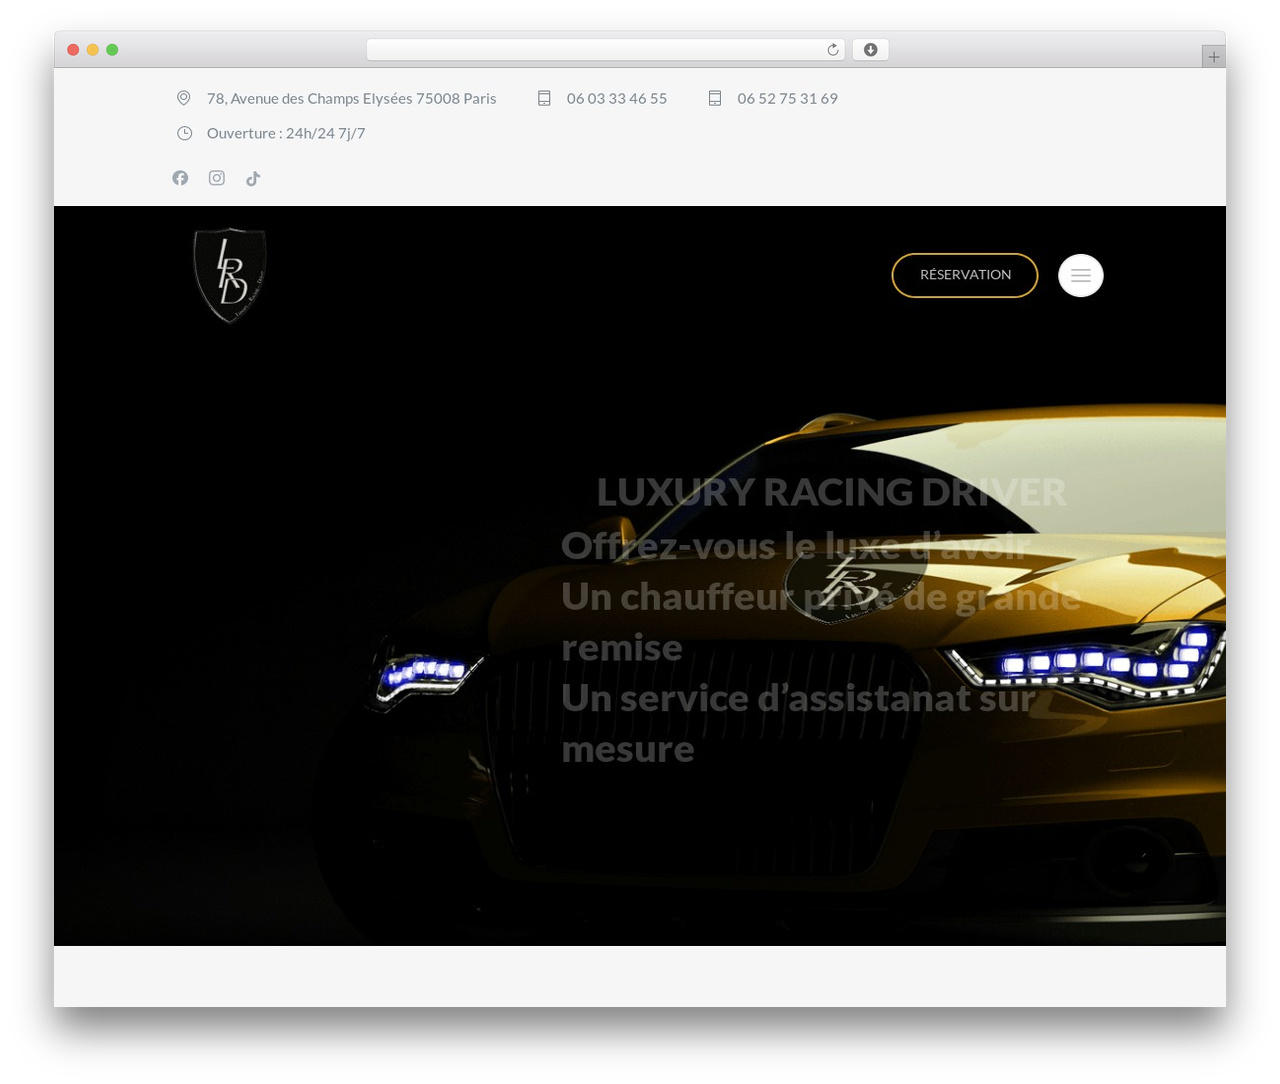This screenshot has height=1084, width=1280.
Task: Click the LRD shield logo in header
Action: point(230,275)
